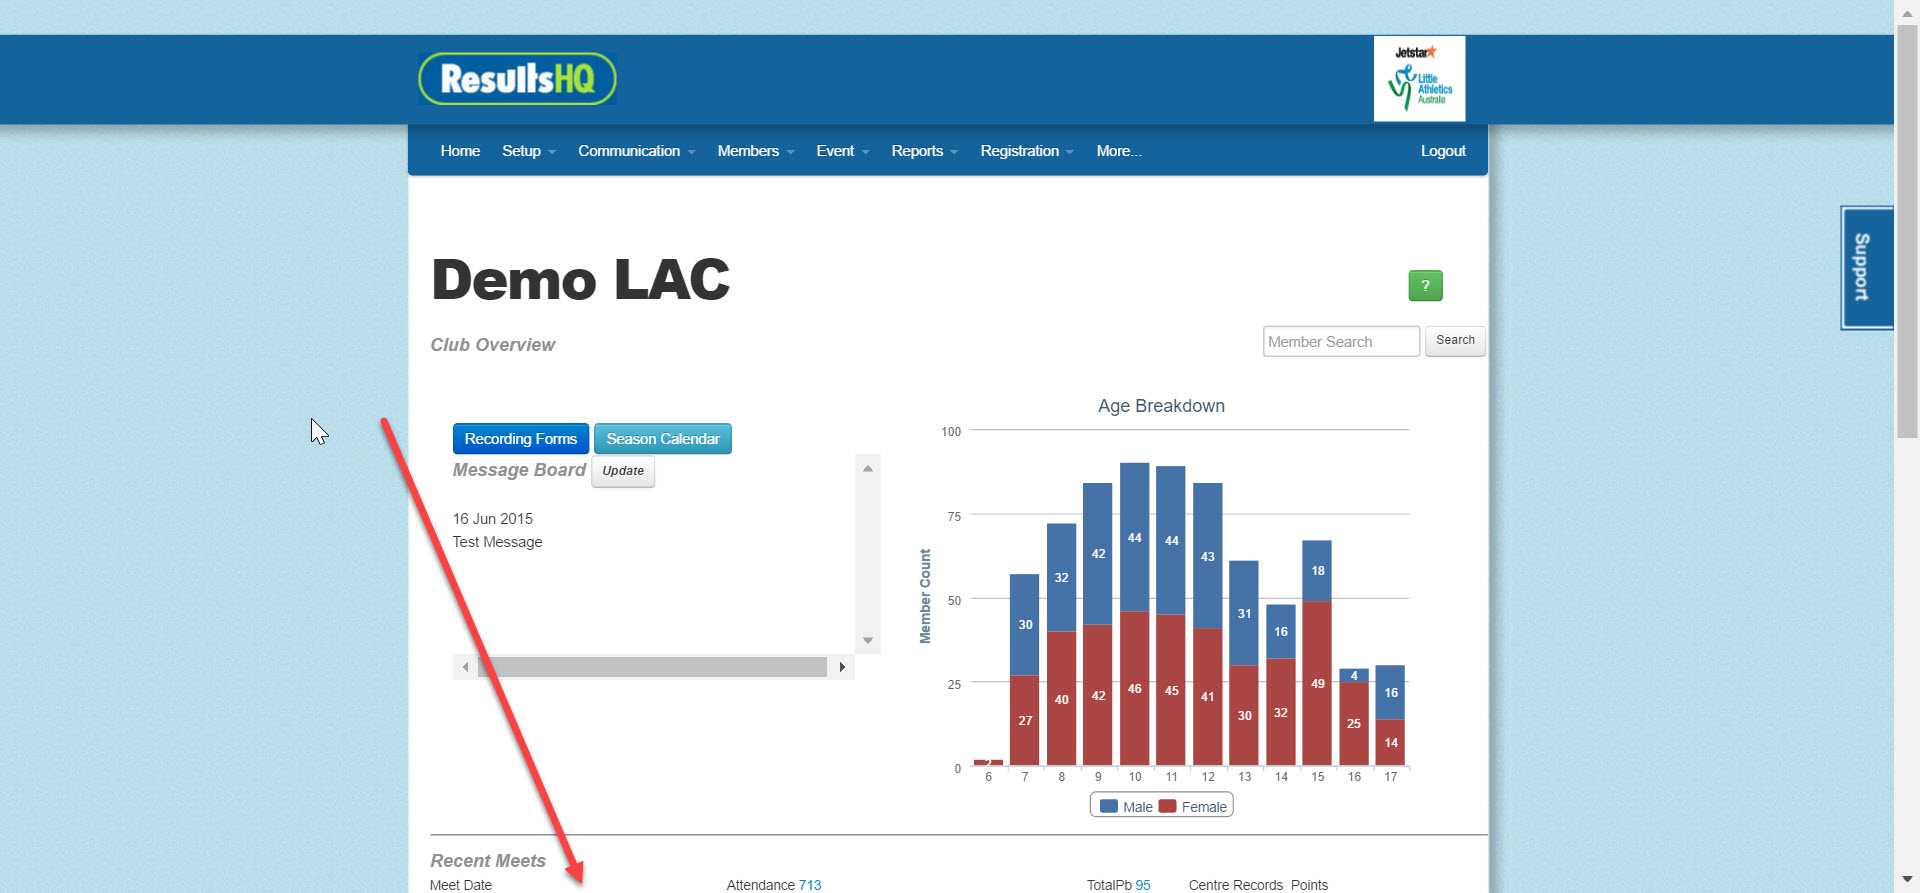Expand the Registration dropdown menu
Viewport: 1920px width, 893px height.
click(x=1026, y=151)
